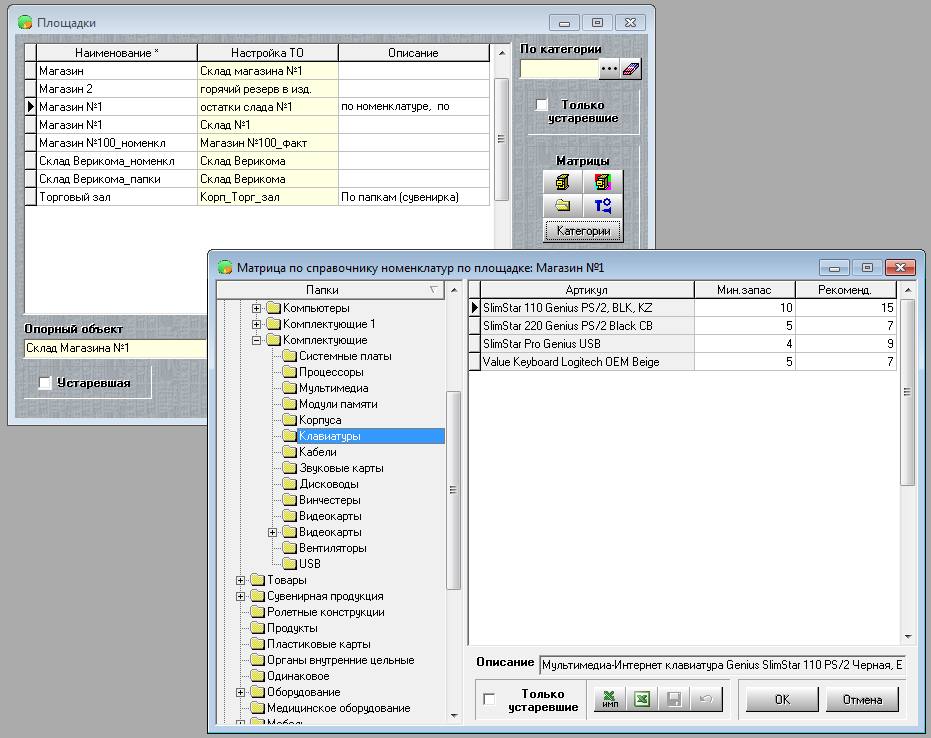This screenshot has height=738, width=931.
Task: Click the Категории button
Action: (x=583, y=230)
